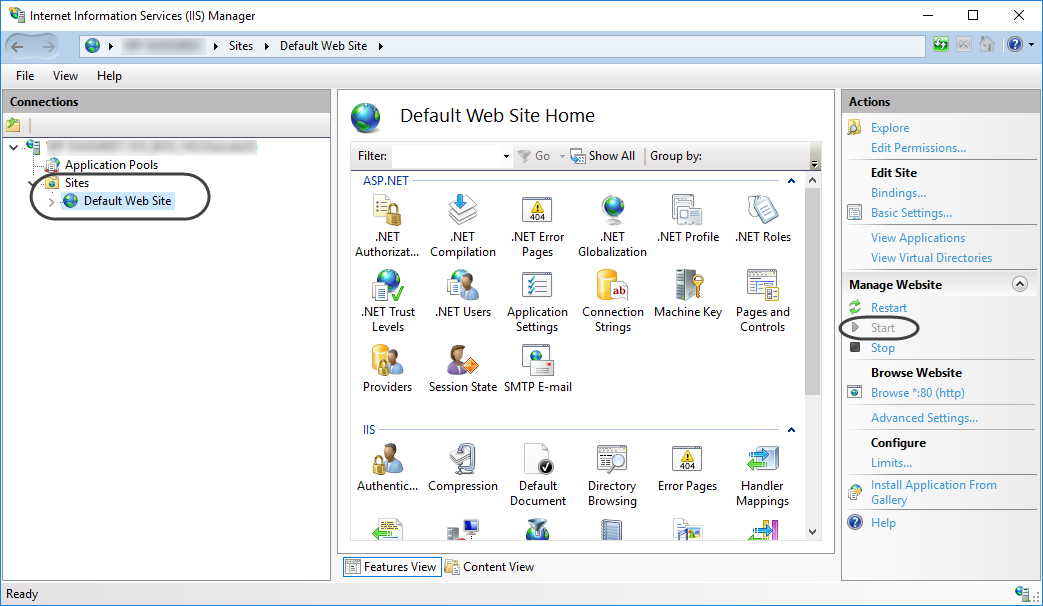Click the Refresh Page toolbar icon
Viewport: 1043px width, 606px height.
[941, 45]
